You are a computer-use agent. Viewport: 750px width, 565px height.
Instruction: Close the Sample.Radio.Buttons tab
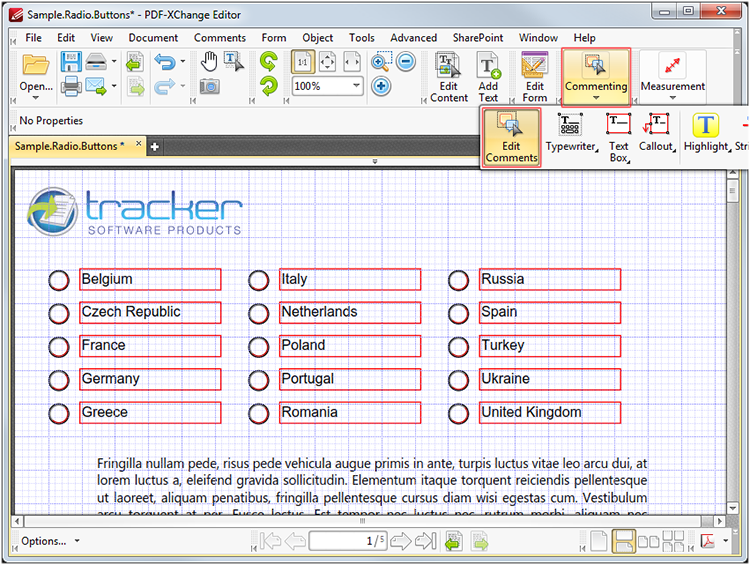tap(138, 143)
